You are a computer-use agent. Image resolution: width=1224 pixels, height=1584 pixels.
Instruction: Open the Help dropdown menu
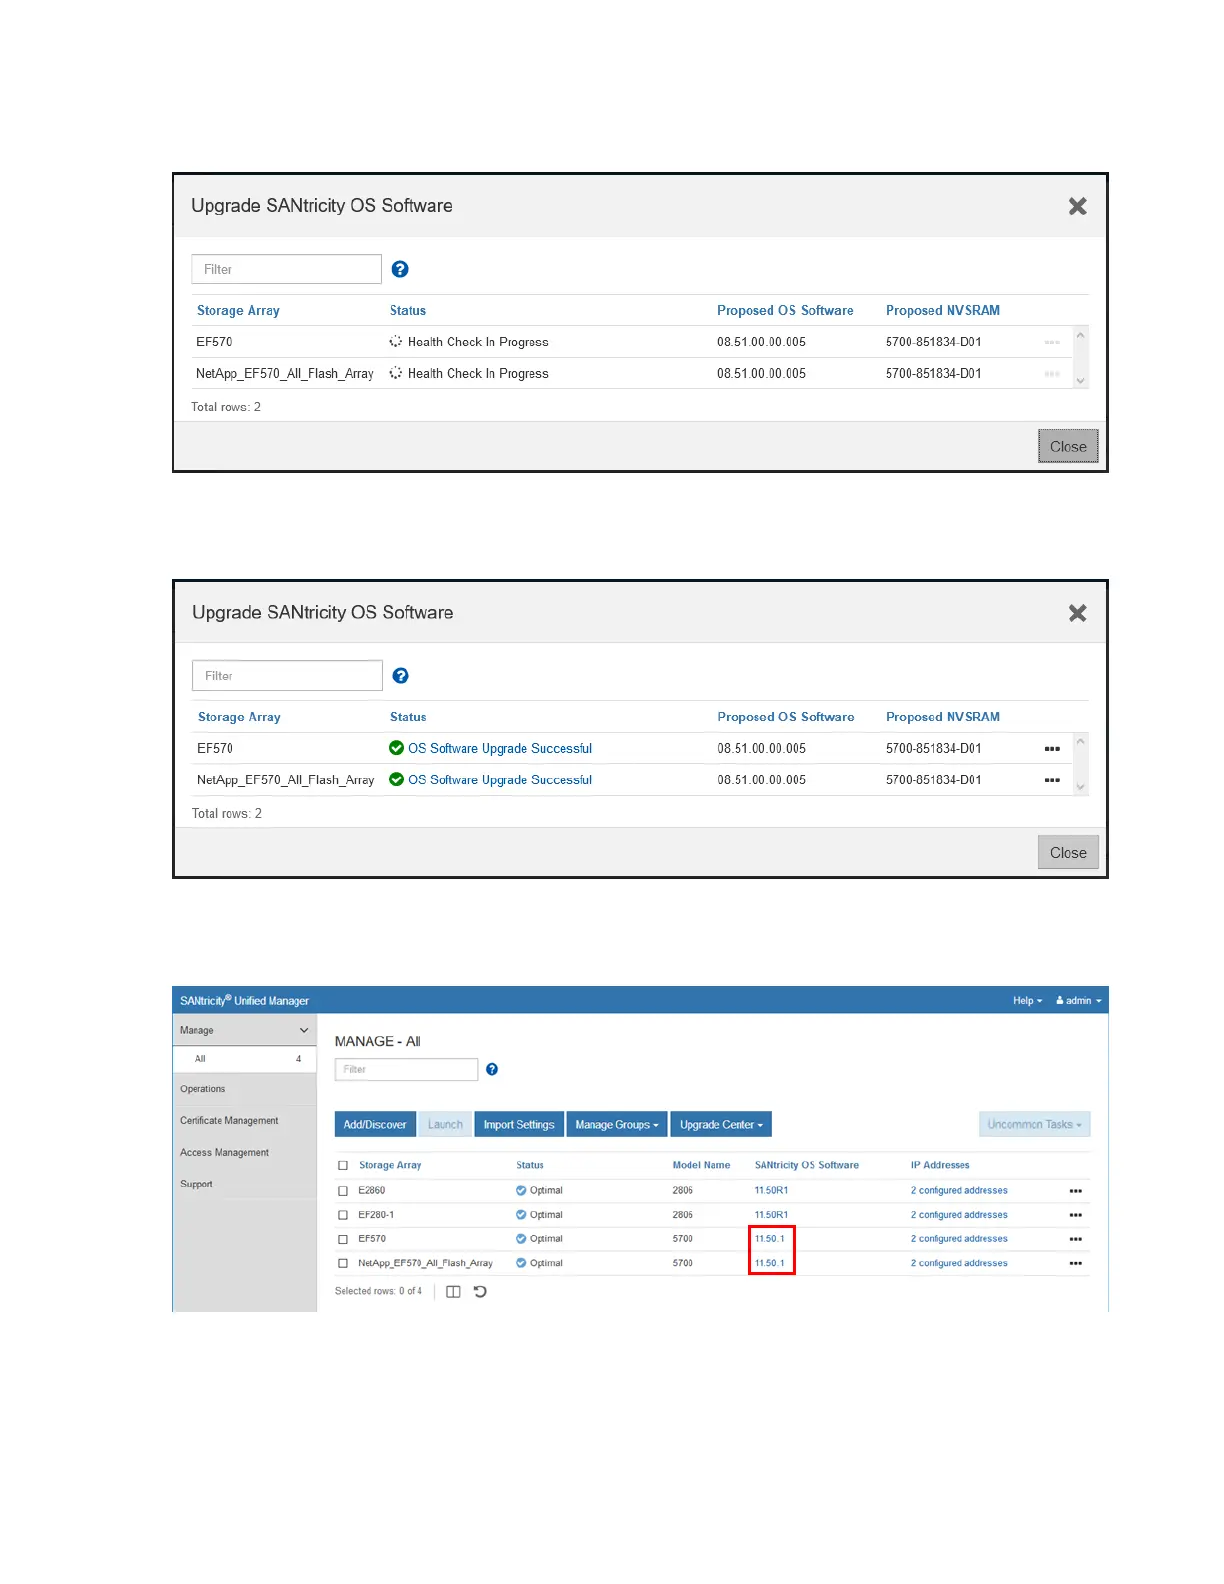[1027, 1001]
